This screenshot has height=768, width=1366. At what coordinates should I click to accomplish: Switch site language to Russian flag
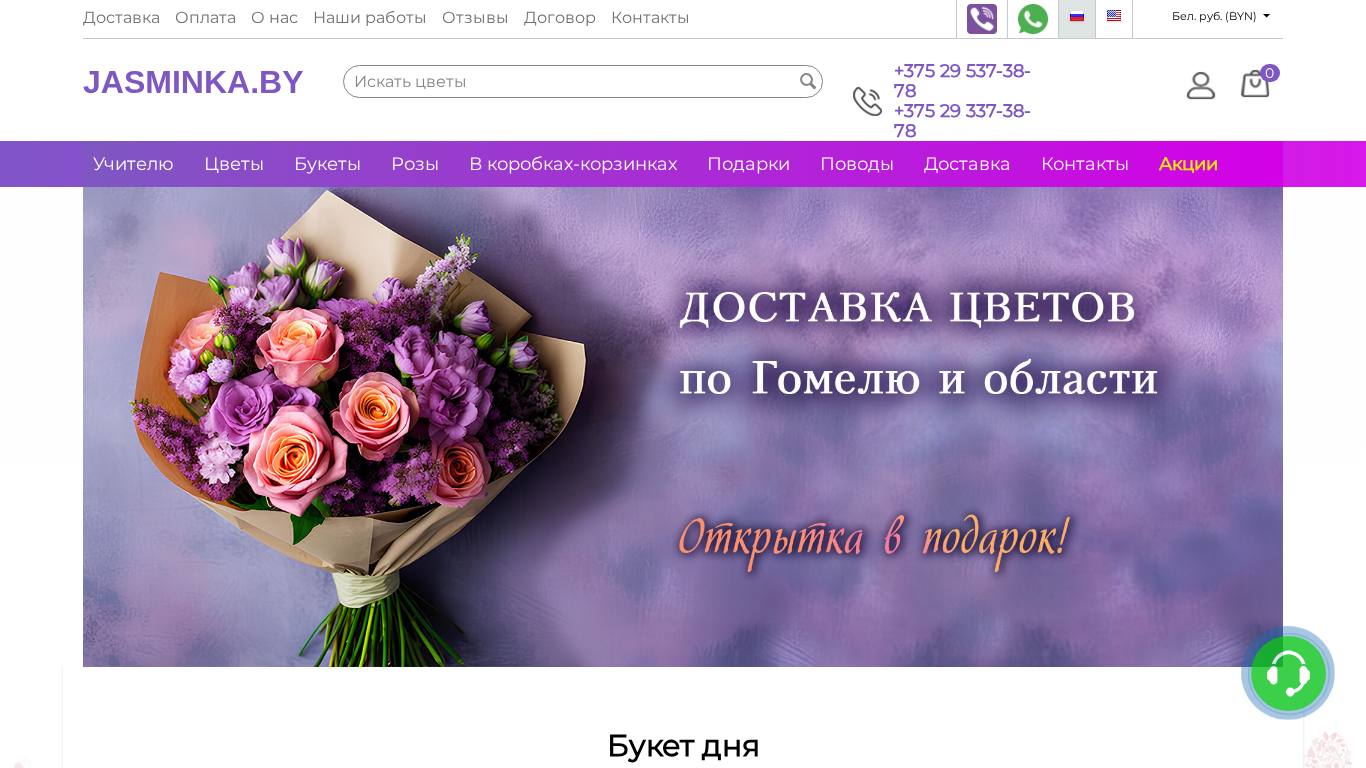(1077, 17)
